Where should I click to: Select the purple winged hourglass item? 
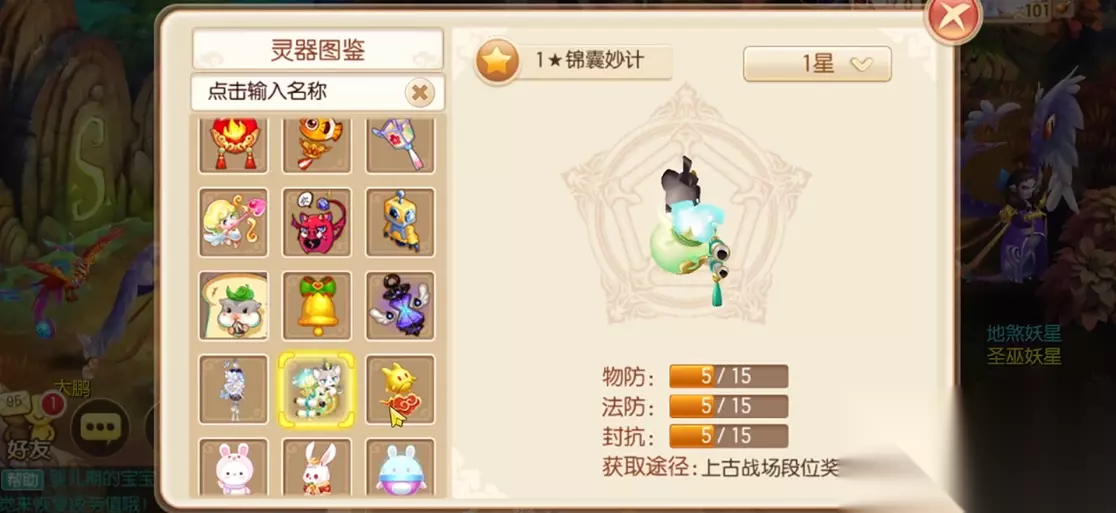(401, 306)
